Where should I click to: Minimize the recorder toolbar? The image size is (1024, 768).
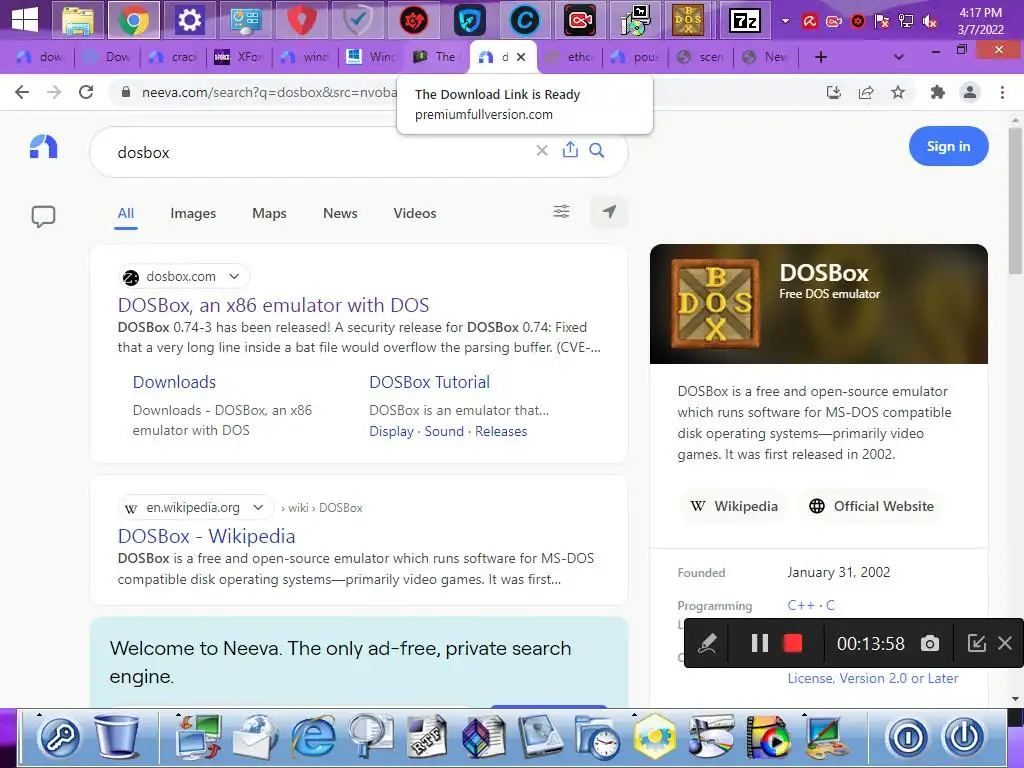pyautogui.click(x=976, y=643)
